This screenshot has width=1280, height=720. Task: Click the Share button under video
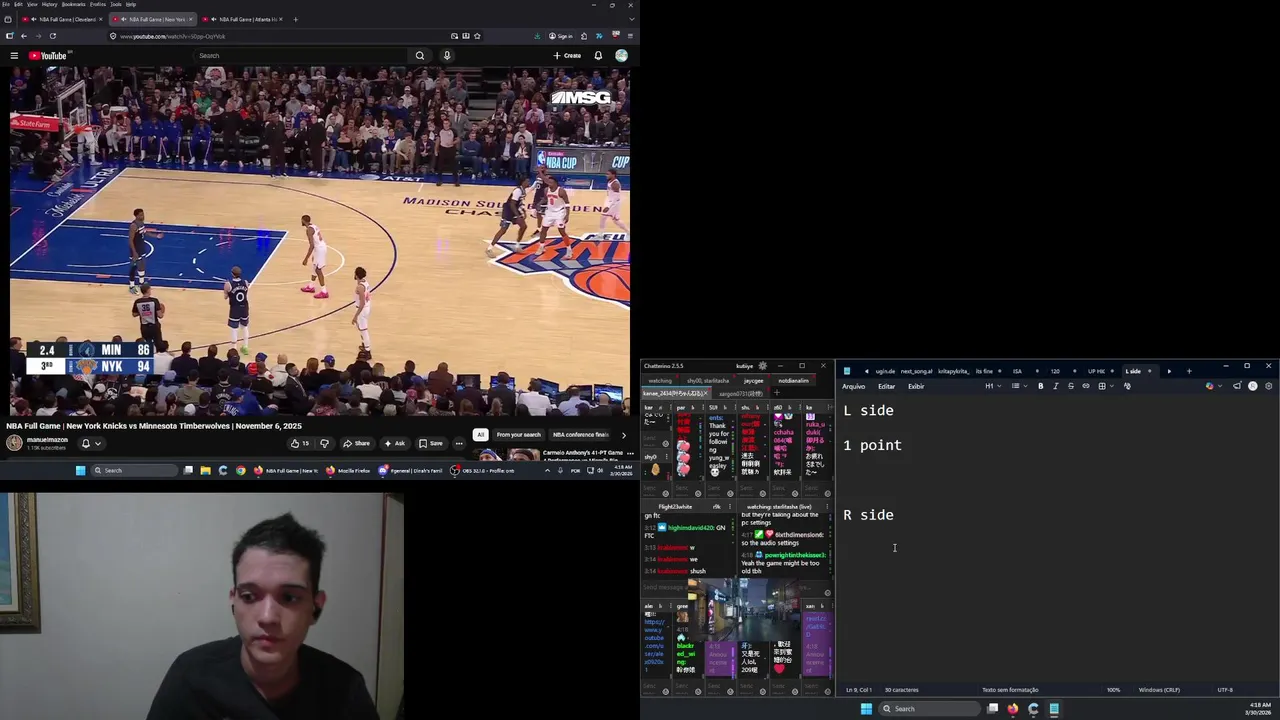pyautogui.click(x=356, y=443)
